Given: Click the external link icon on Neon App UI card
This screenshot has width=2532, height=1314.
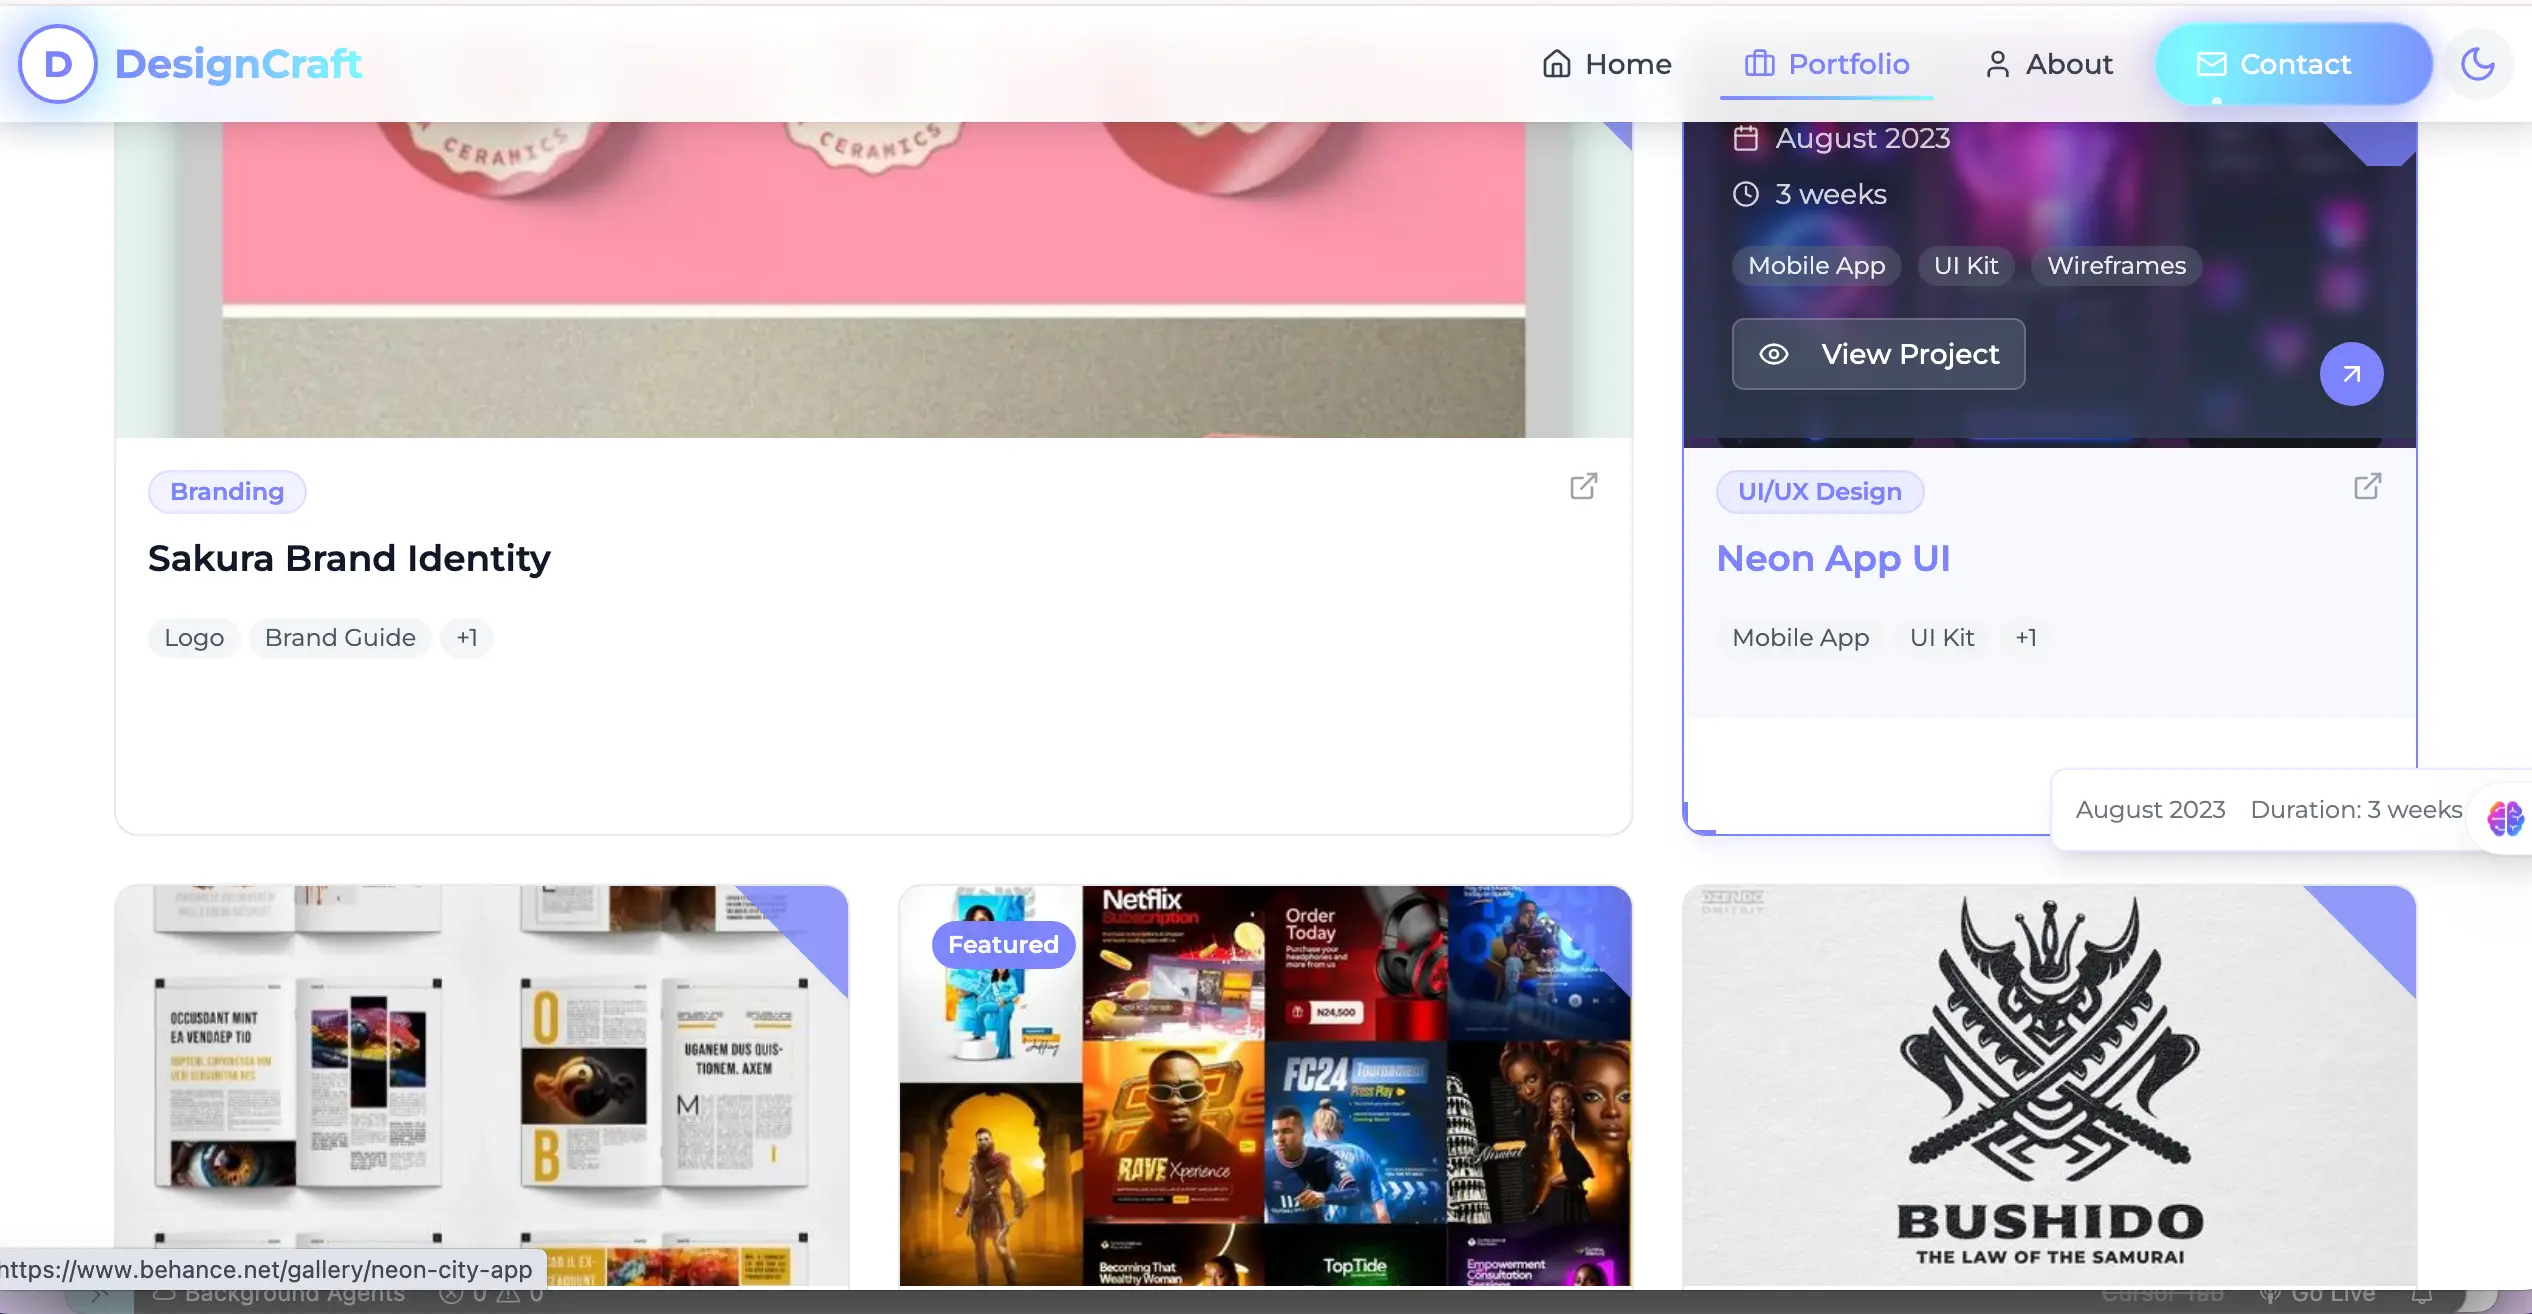Looking at the screenshot, I should [2367, 486].
